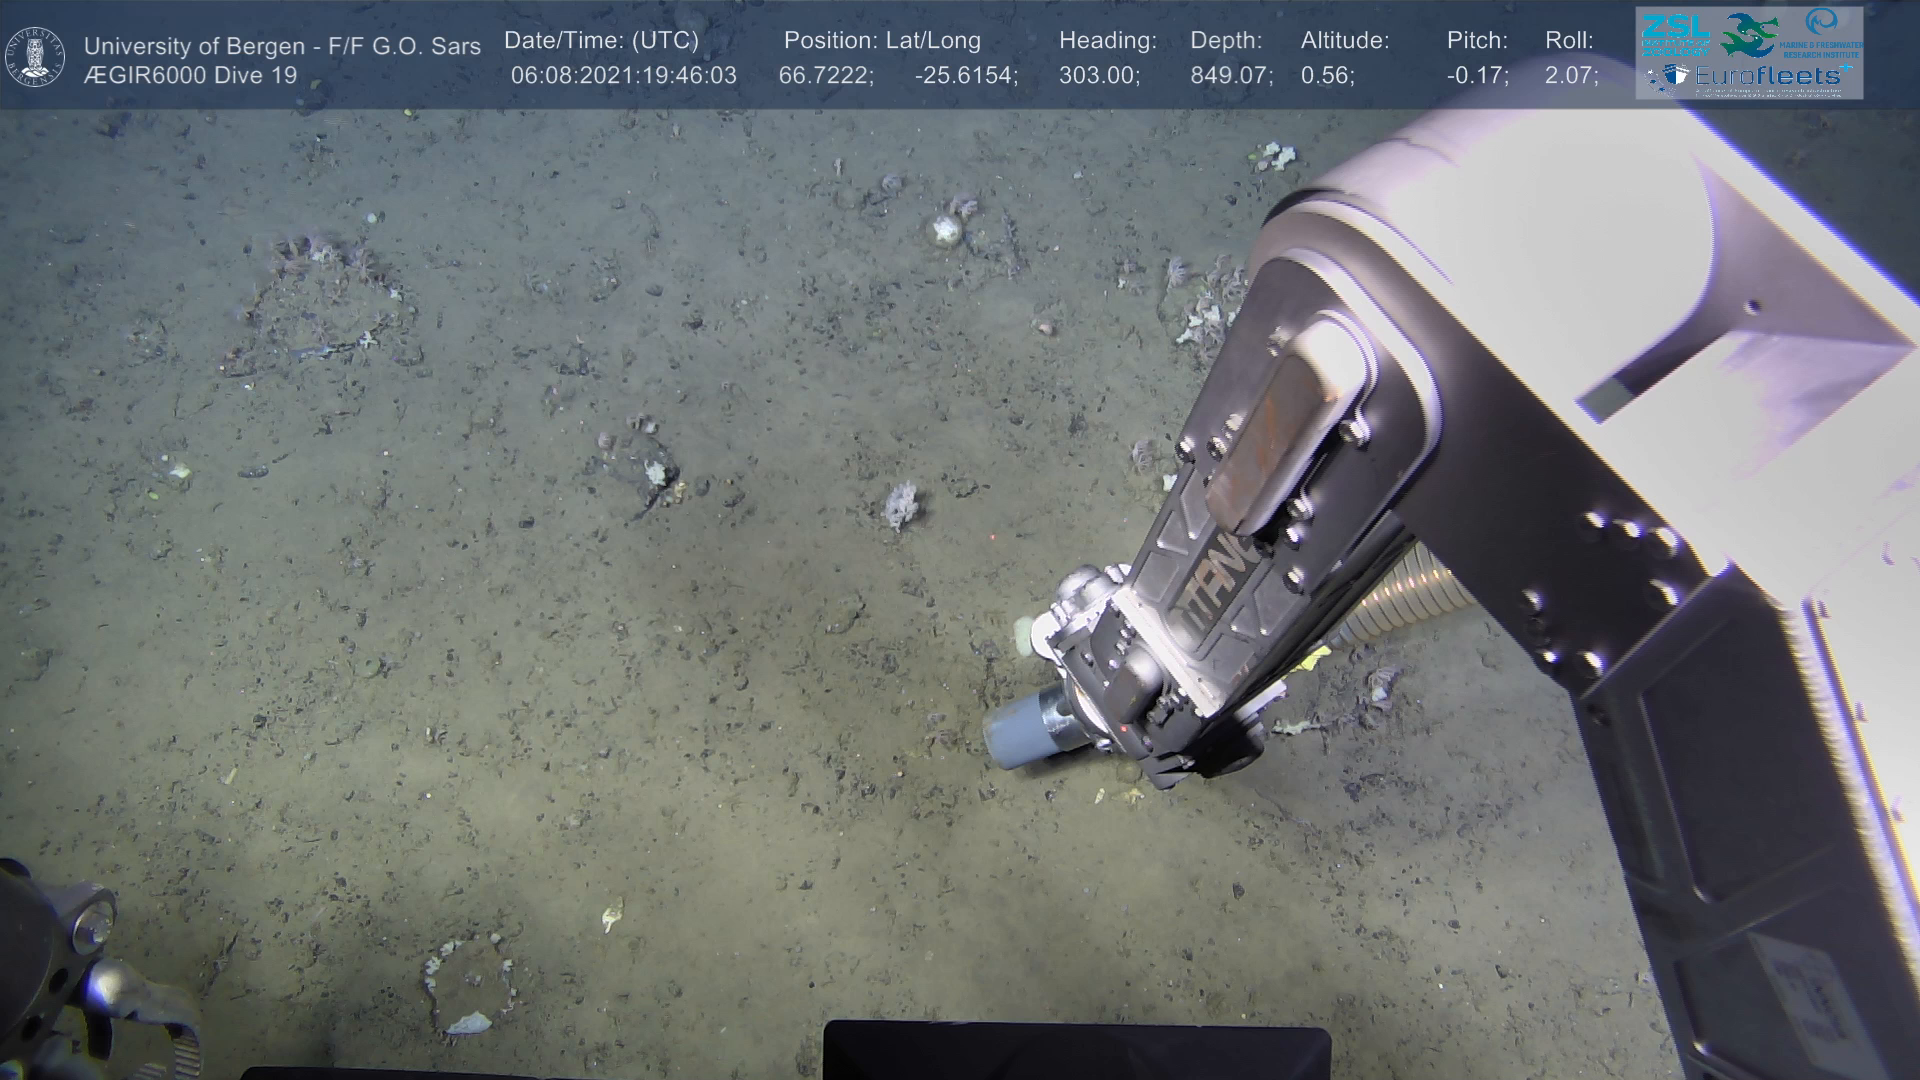Image resolution: width=1920 pixels, height=1080 pixels.
Task: Click the longitude value -25.6154
Action: (963, 76)
